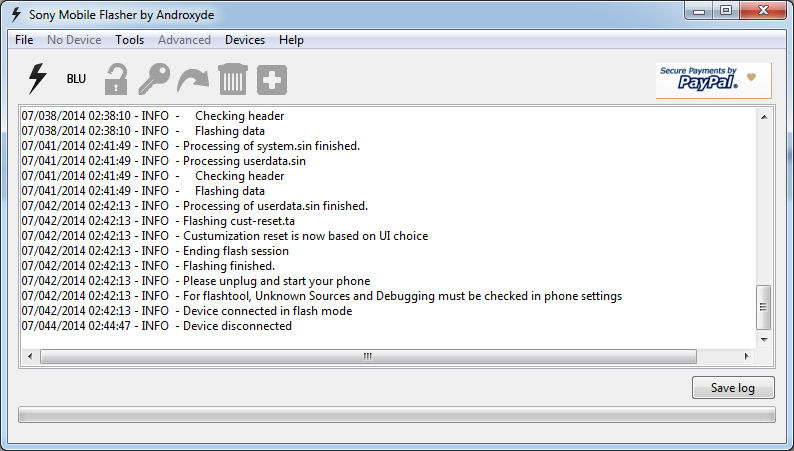Open the No Device menu
Image resolution: width=794 pixels, height=451 pixels.
[74, 40]
